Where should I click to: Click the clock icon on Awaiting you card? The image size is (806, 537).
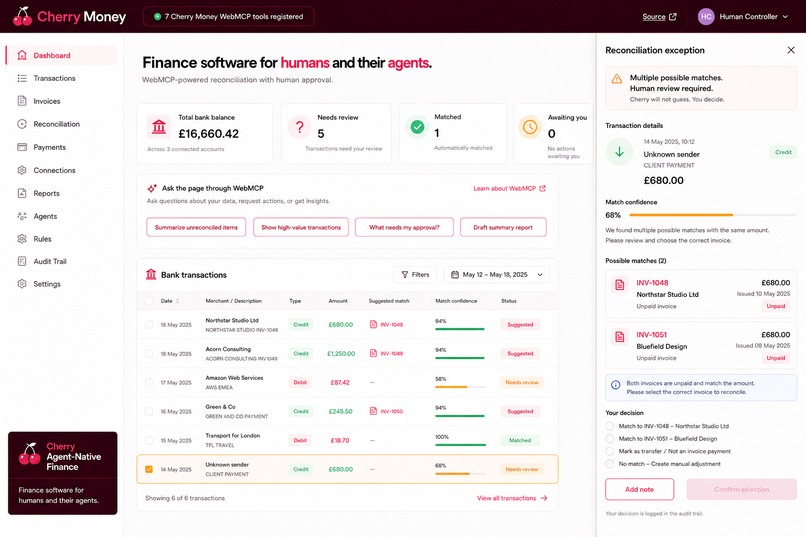click(530, 126)
